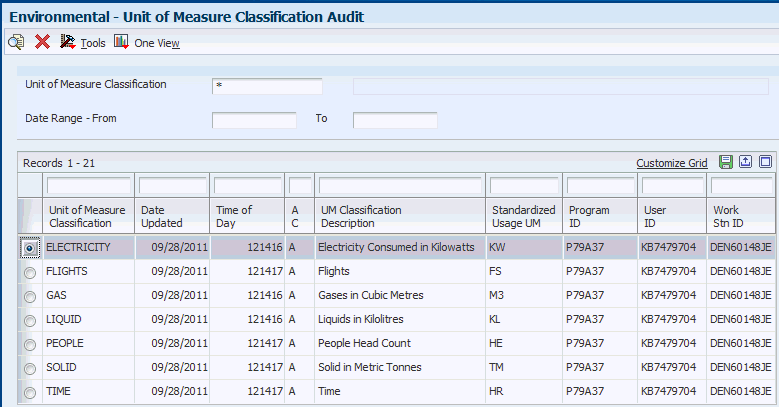Click the Tools hammer icon
The width and height of the screenshot is (779, 407).
(x=68, y=42)
